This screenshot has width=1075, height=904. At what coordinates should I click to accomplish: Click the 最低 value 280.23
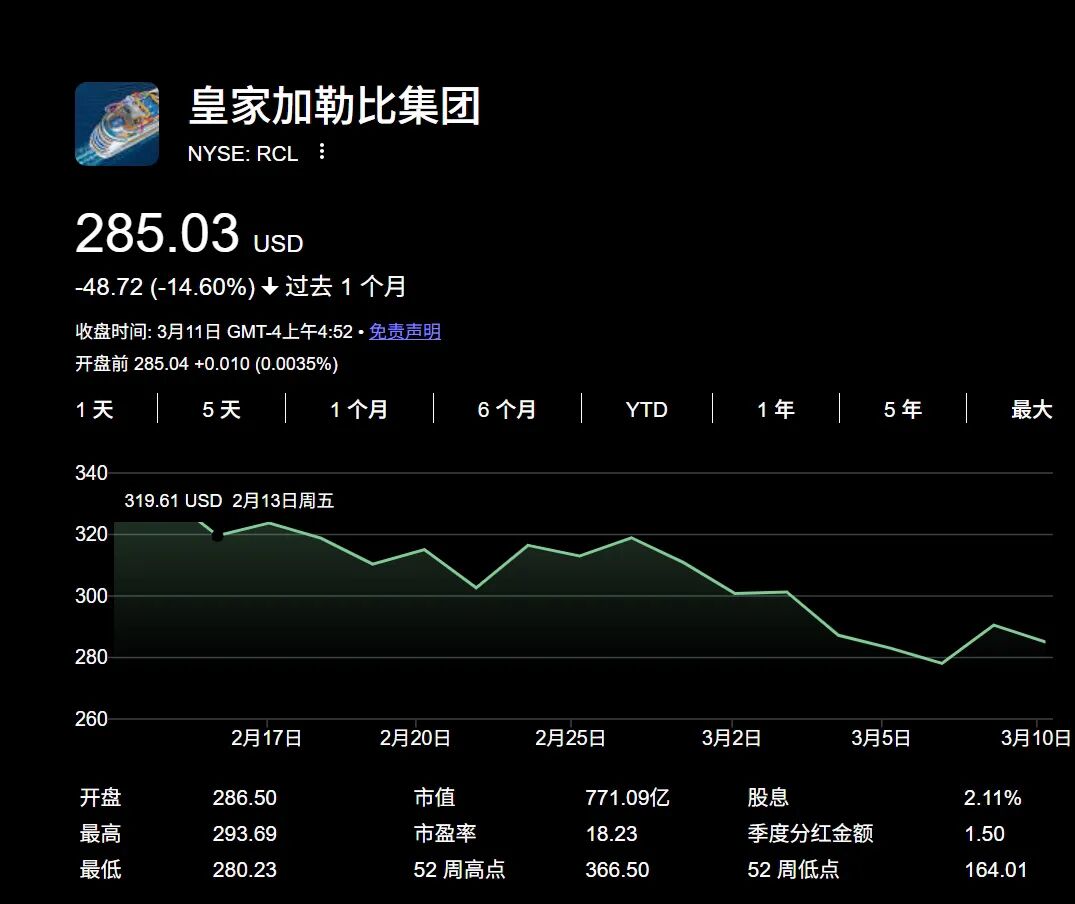(x=245, y=870)
